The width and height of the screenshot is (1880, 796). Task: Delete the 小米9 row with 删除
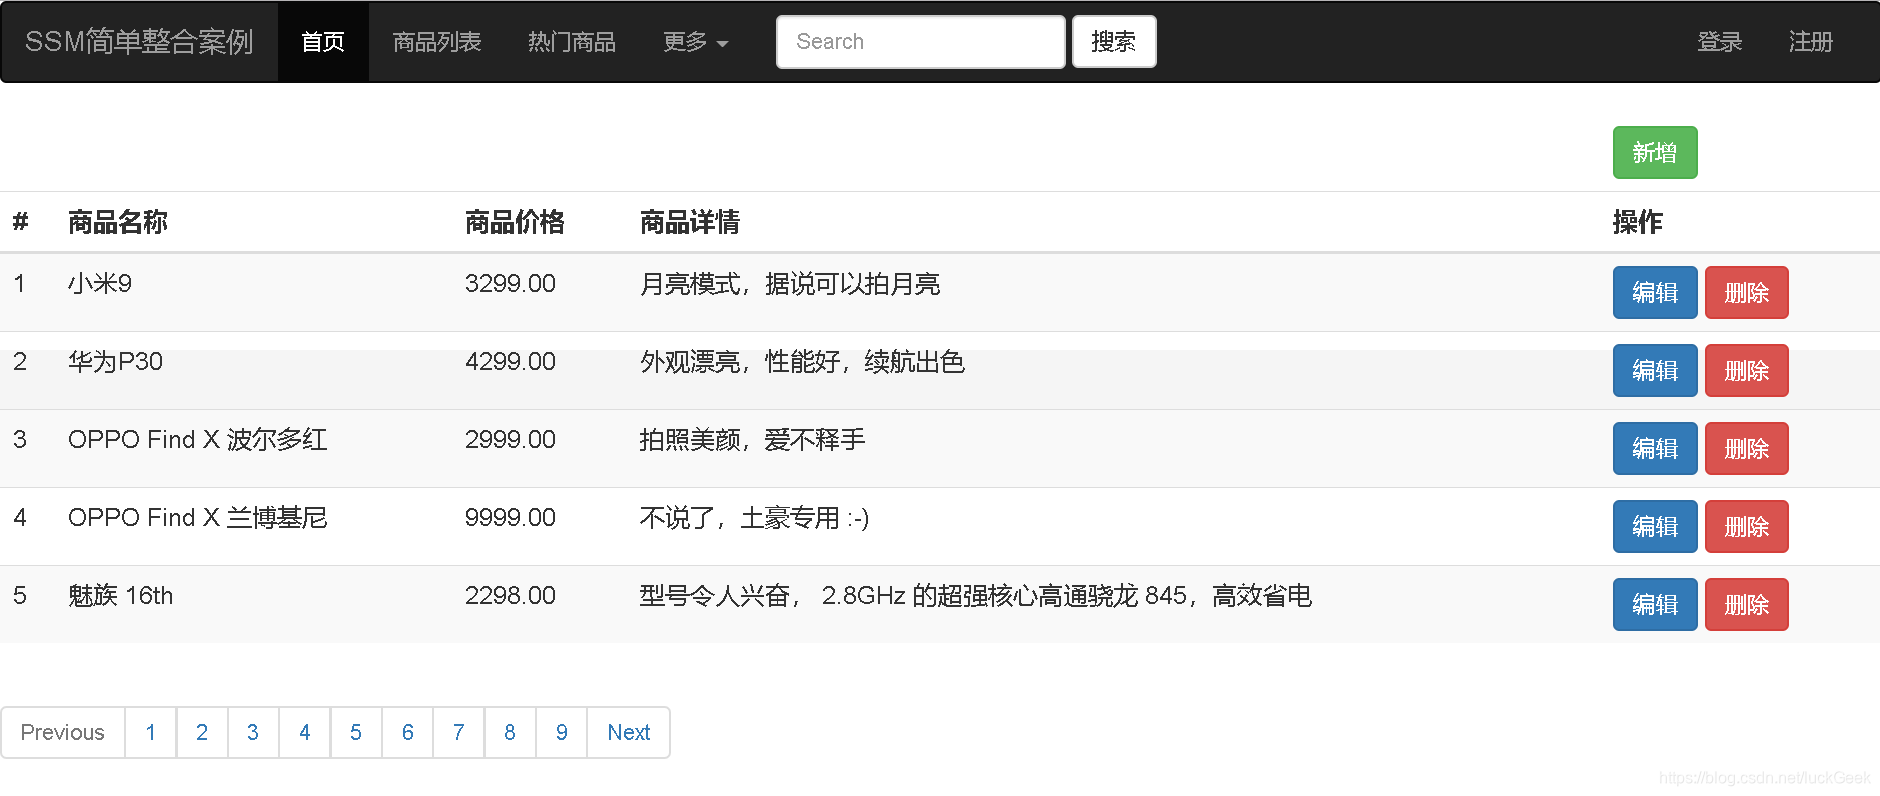point(1747,293)
